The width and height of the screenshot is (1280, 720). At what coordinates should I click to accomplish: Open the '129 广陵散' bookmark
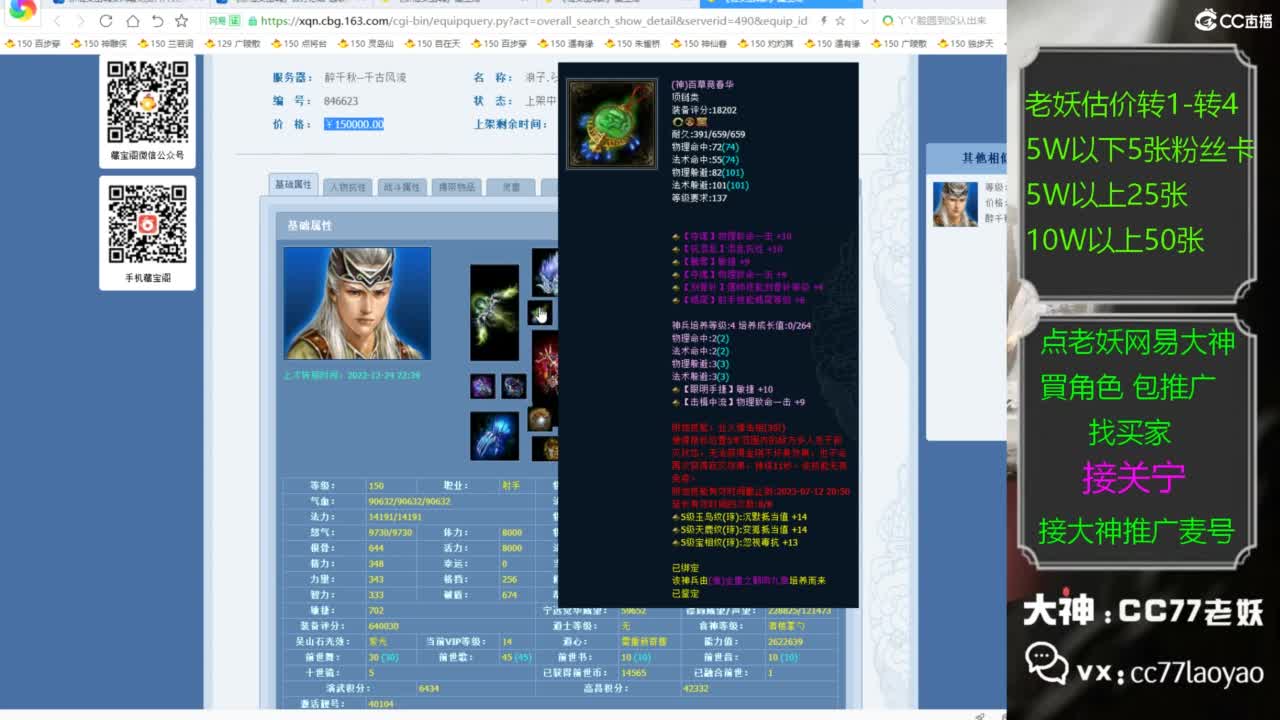(x=232, y=44)
